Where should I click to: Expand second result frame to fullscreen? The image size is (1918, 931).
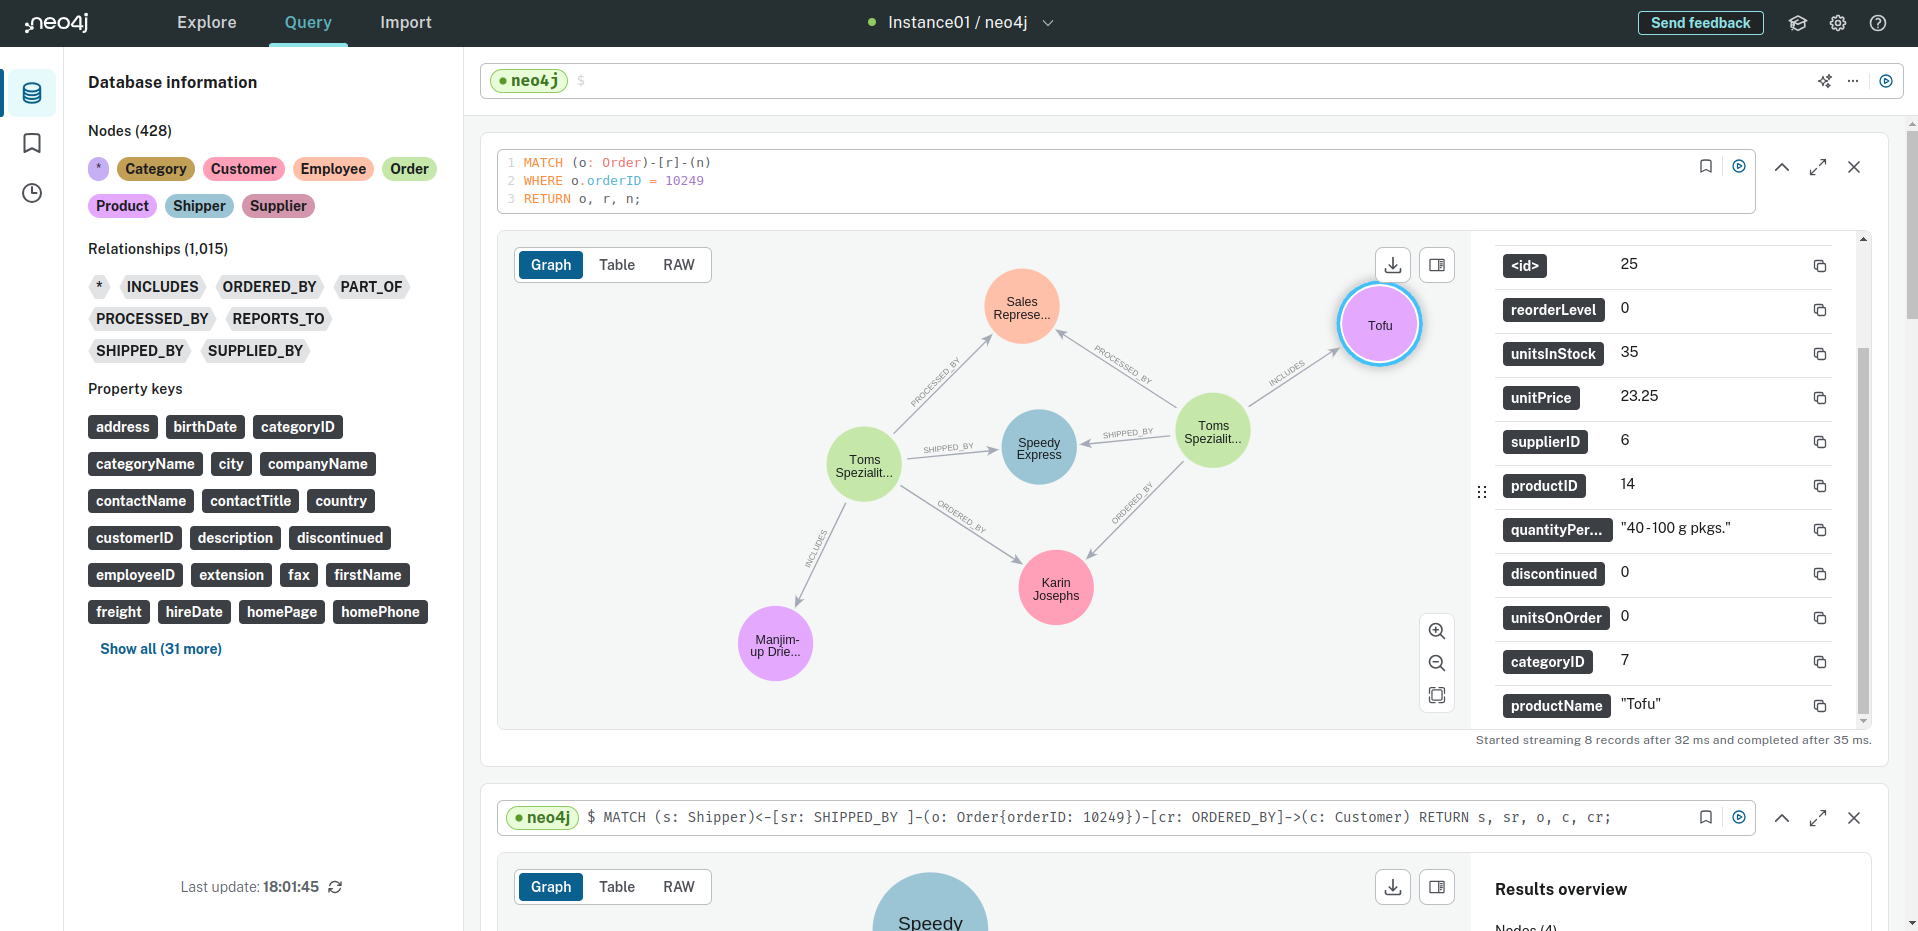(x=1818, y=818)
